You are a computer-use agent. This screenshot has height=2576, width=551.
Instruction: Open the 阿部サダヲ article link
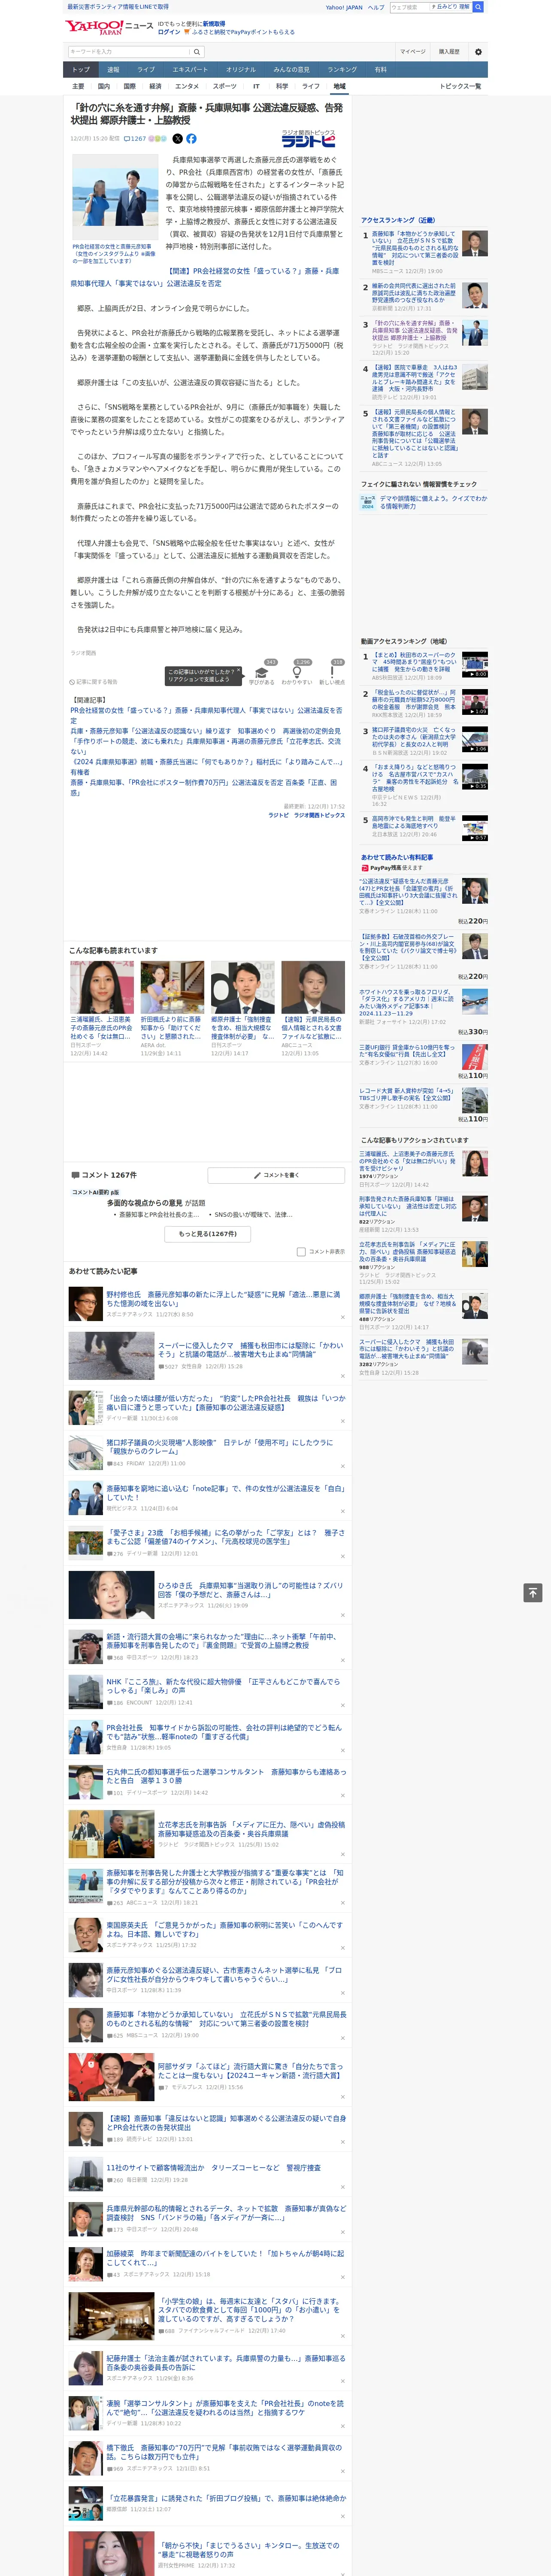(250, 2071)
